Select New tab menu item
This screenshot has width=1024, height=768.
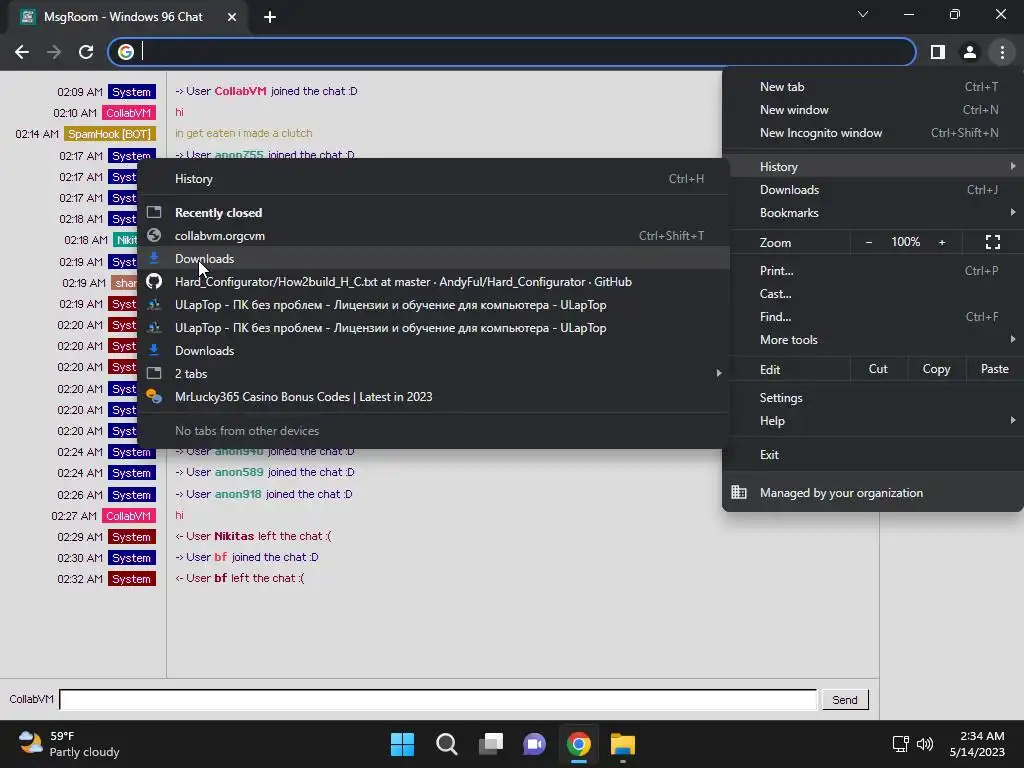click(x=873, y=87)
